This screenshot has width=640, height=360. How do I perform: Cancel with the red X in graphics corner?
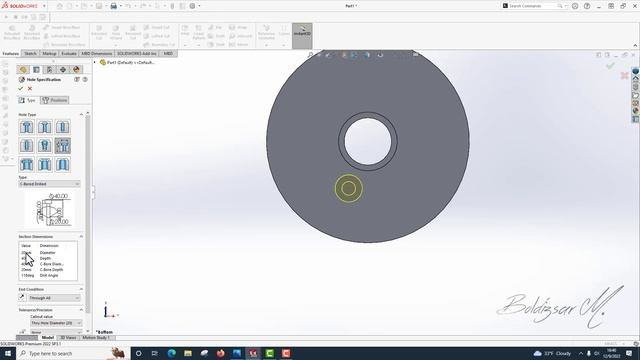pyautogui.click(x=624, y=76)
